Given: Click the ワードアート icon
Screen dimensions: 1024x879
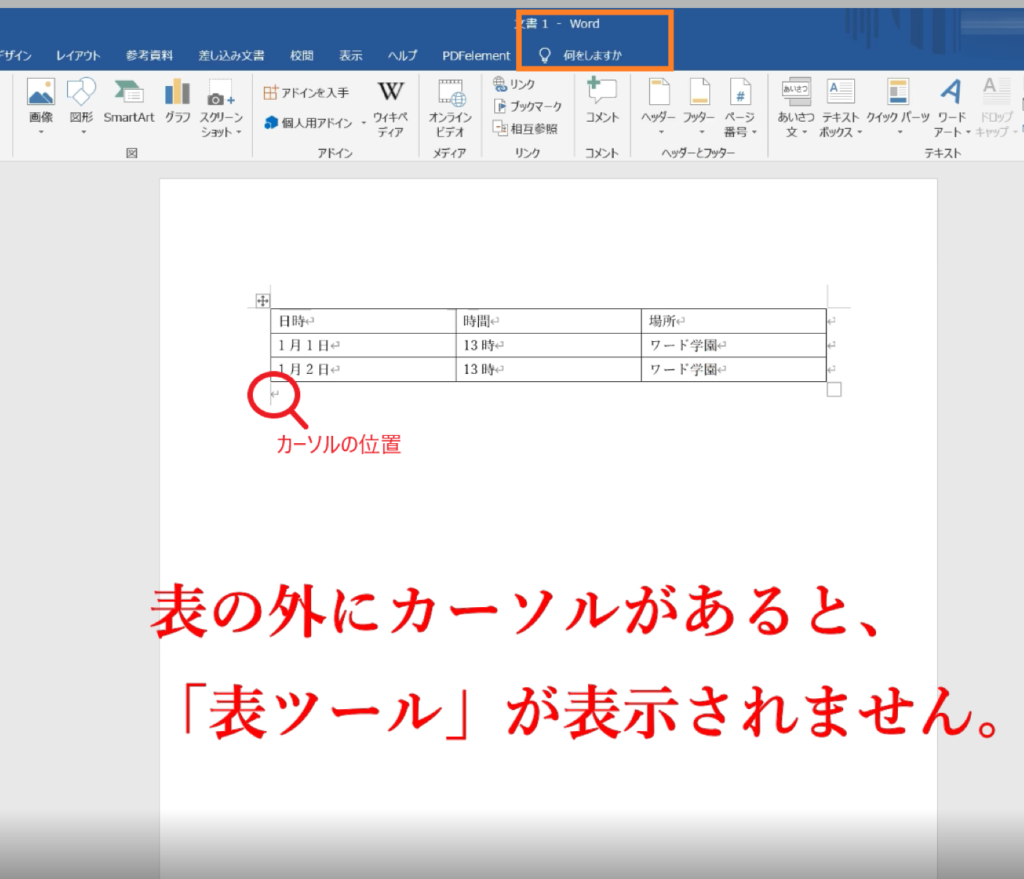Looking at the screenshot, I should [x=951, y=106].
